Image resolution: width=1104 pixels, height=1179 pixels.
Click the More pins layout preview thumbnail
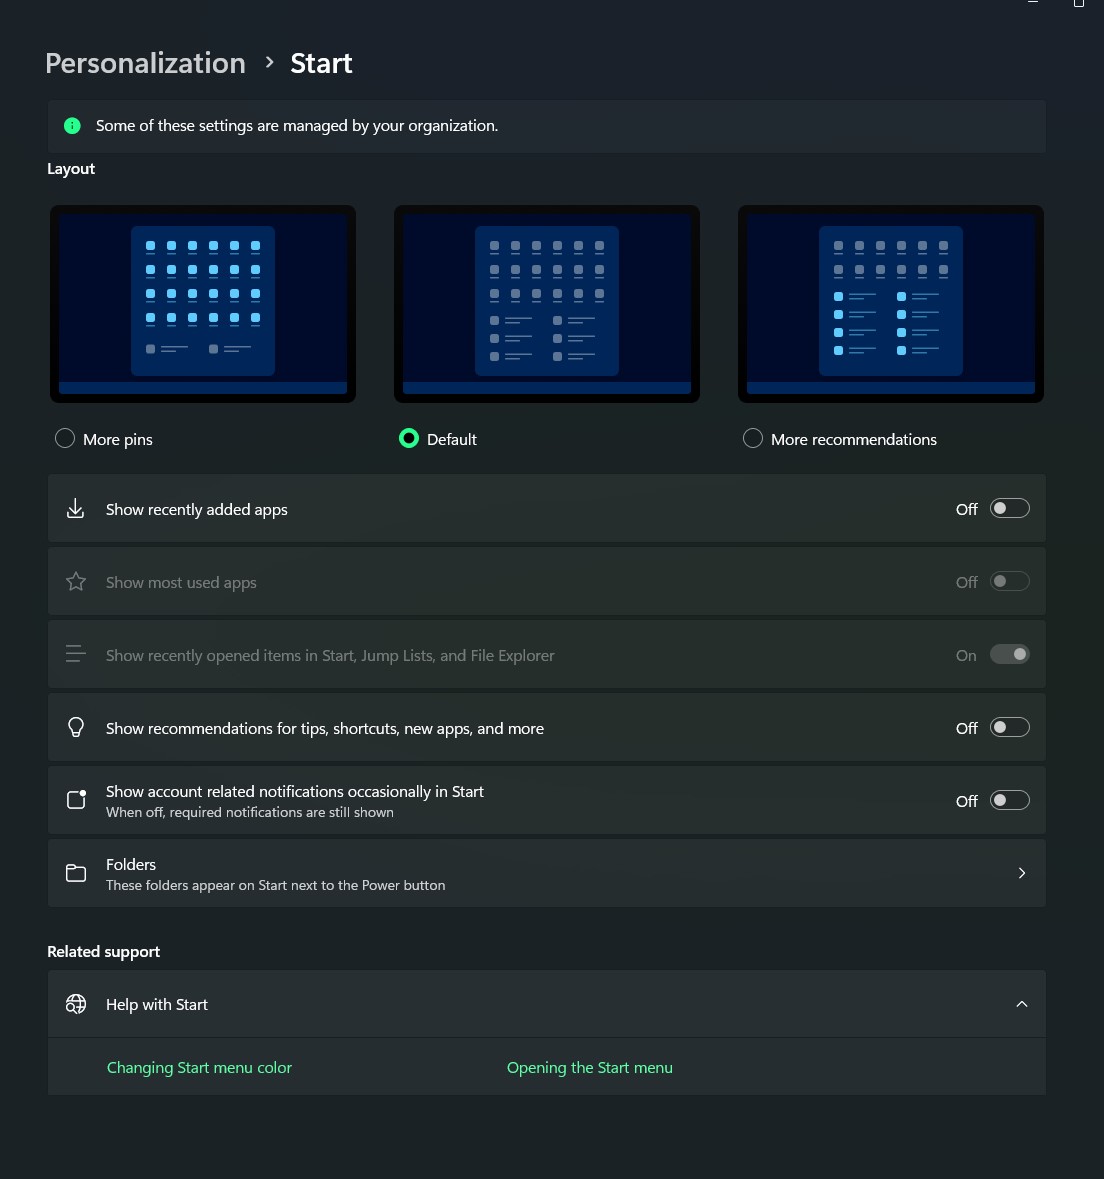203,304
